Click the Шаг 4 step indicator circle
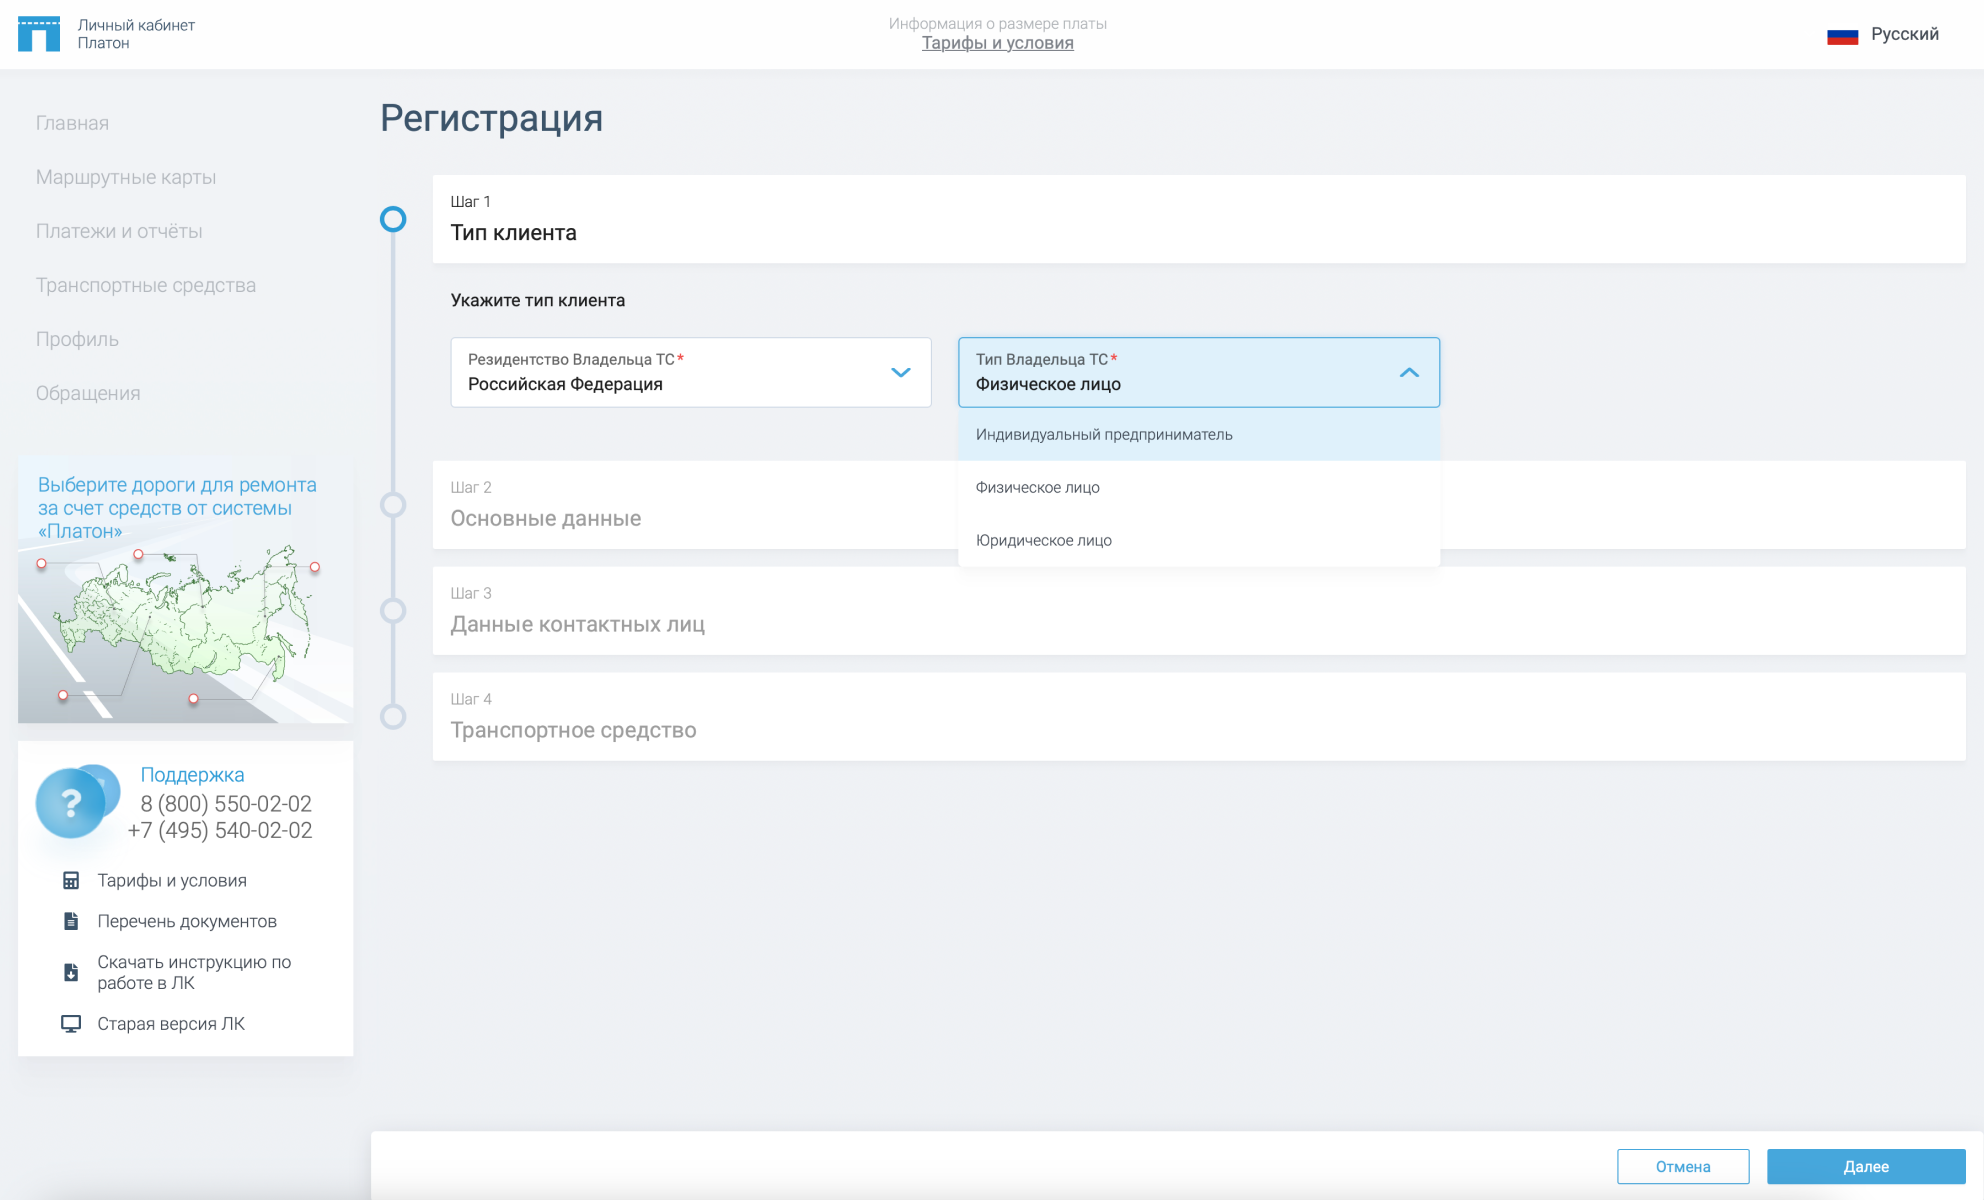The height and width of the screenshot is (1200, 1984). [x=393, y=716]
